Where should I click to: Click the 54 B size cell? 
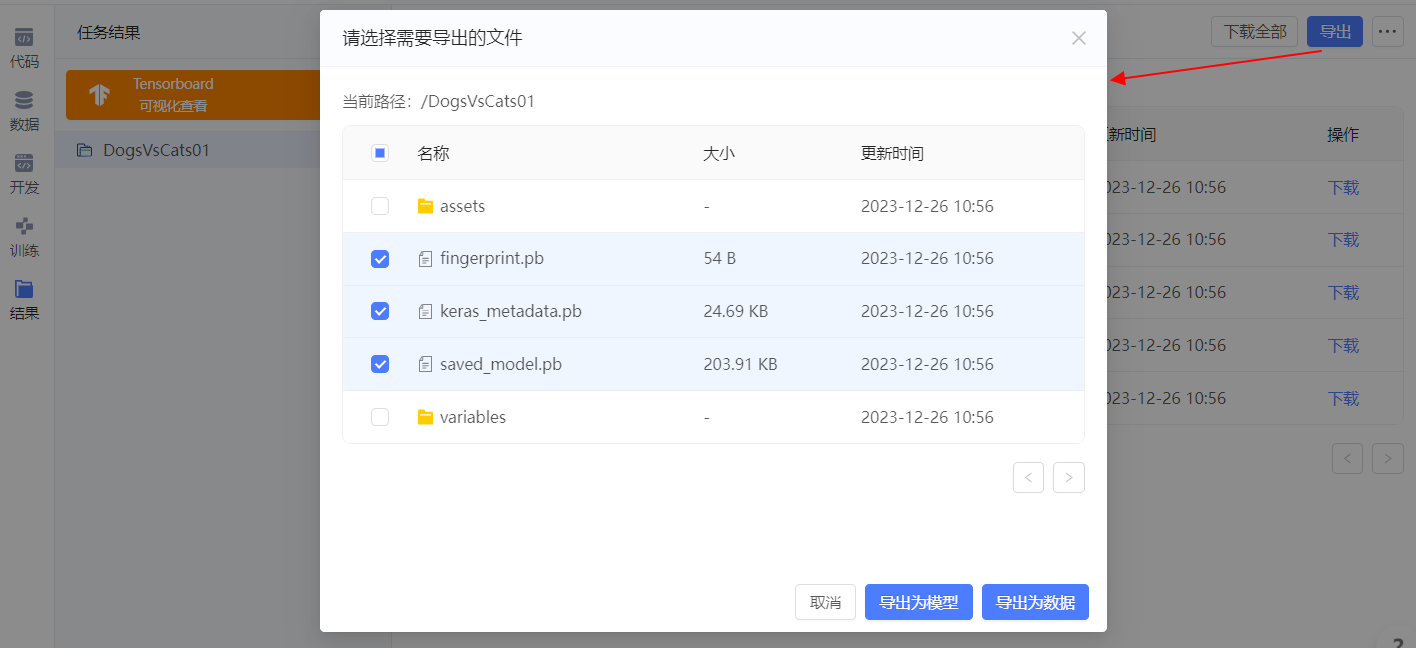tap(719, 259)
